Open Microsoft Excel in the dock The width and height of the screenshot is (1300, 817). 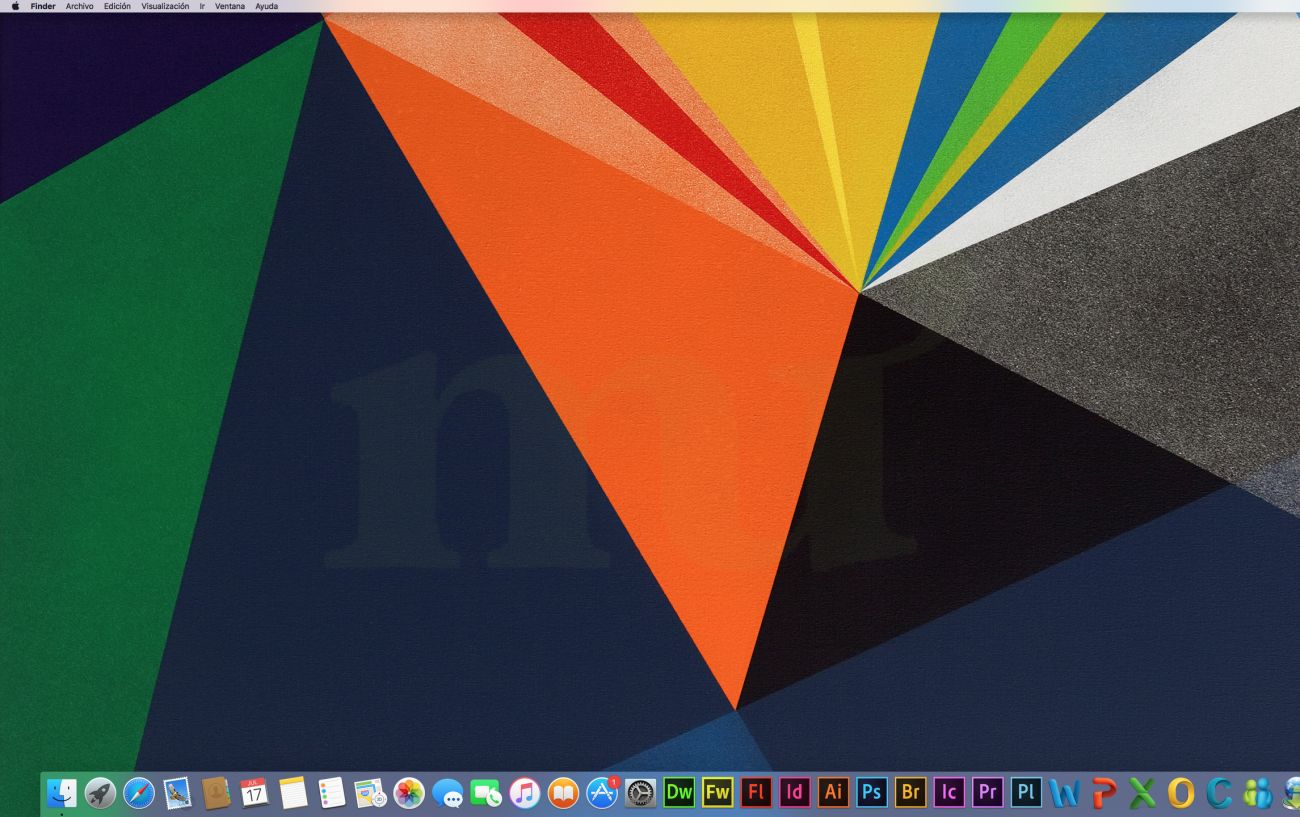(x=1142, y=793)
